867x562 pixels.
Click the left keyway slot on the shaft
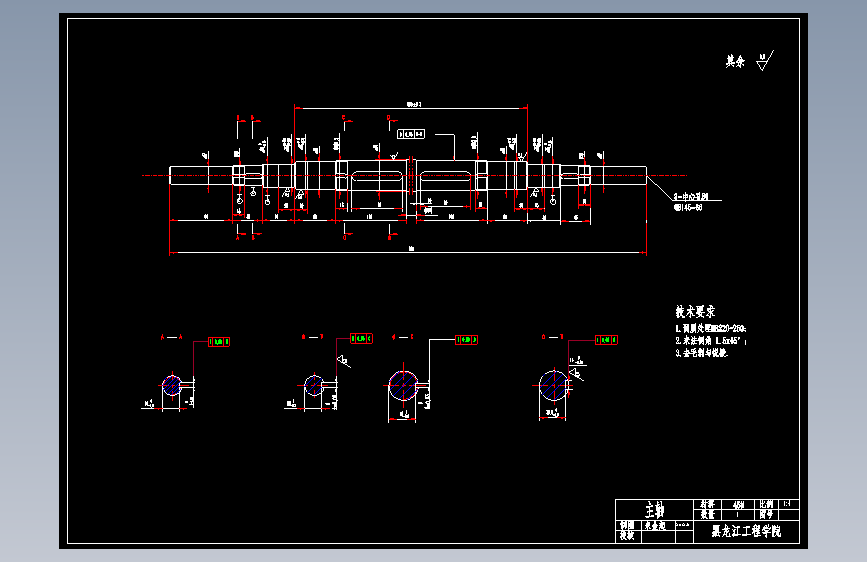click(x=379, y=176)
